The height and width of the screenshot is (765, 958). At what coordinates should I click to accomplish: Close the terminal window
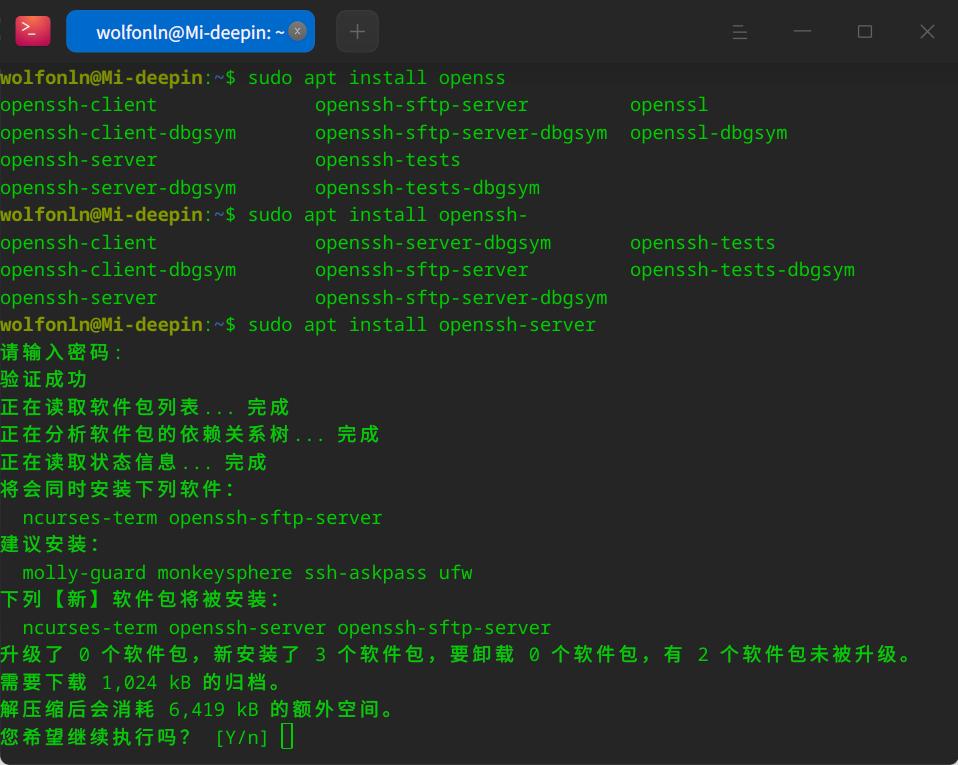pyautogui.click(x=927, y=31)
